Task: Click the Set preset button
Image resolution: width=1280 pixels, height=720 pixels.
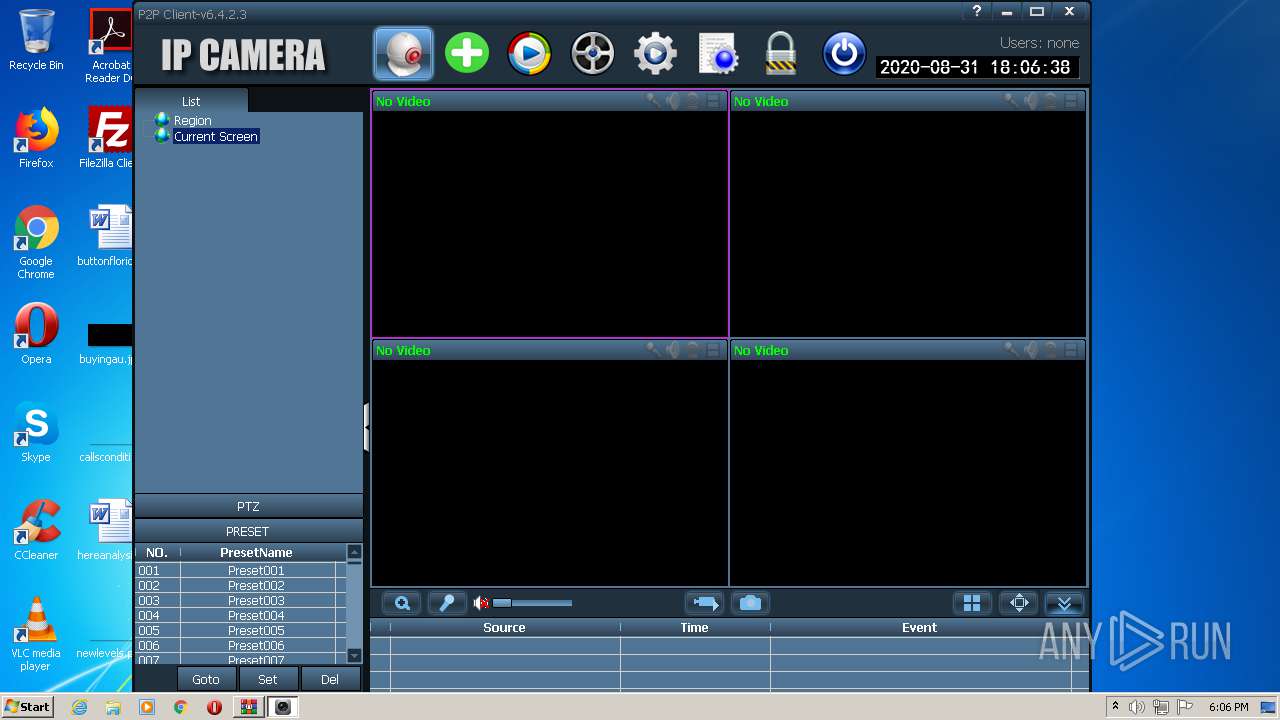Action: (x=268, y=679)
